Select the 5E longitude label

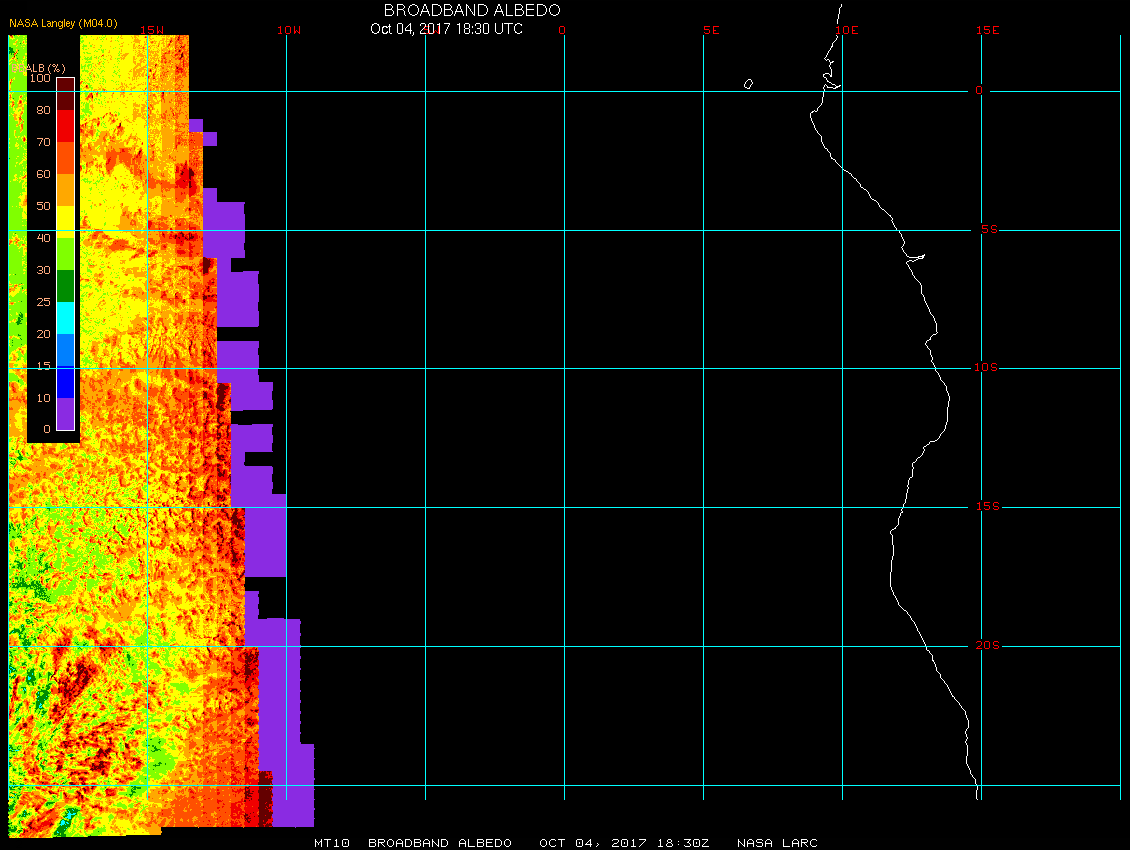[711, 30]
